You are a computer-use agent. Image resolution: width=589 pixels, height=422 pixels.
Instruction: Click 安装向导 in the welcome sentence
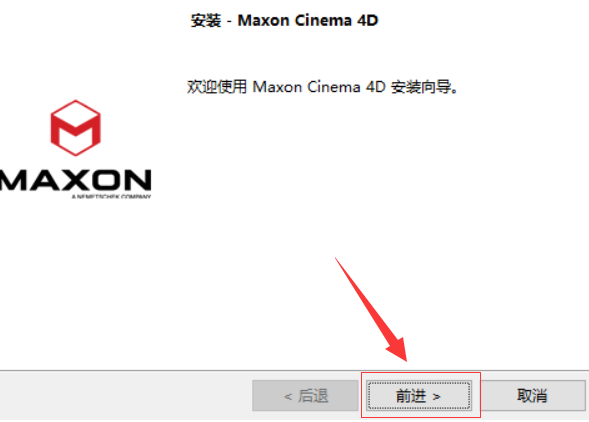point(421,87)
